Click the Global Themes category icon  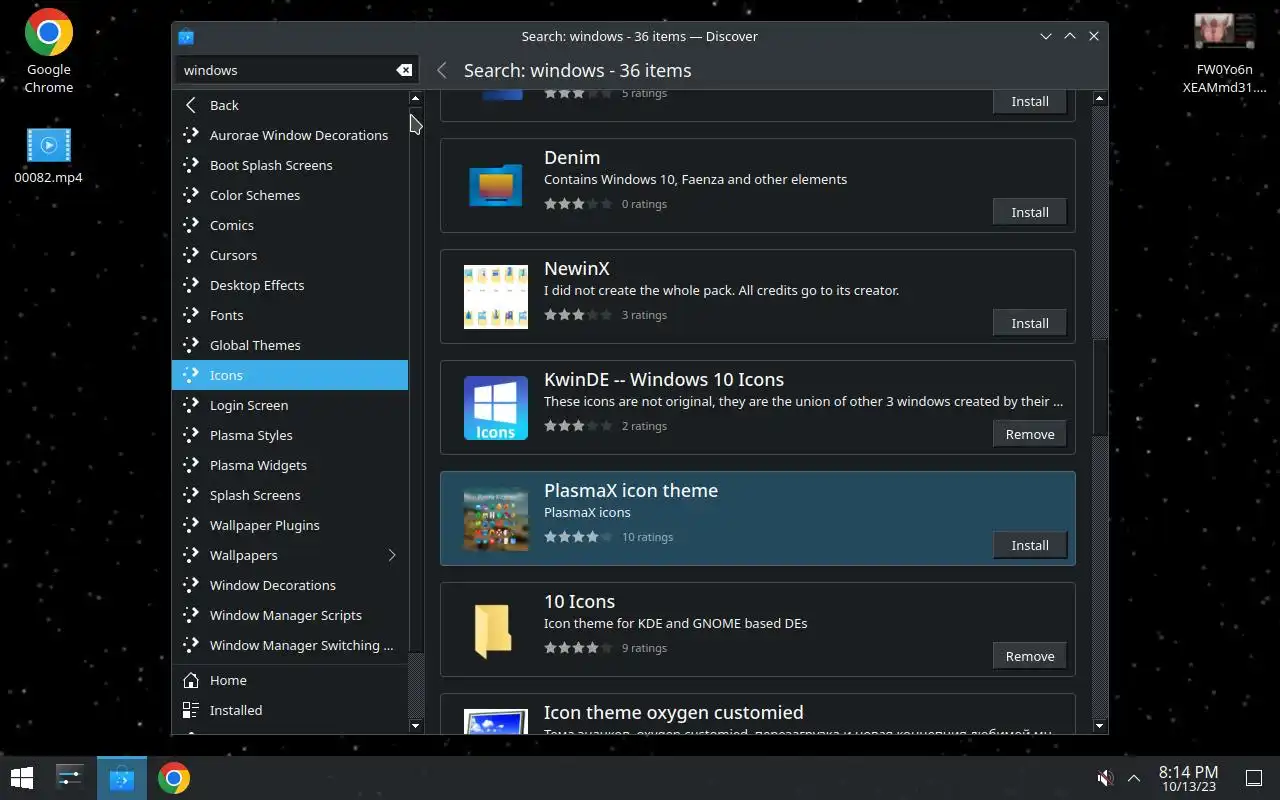tap(191, 345)
